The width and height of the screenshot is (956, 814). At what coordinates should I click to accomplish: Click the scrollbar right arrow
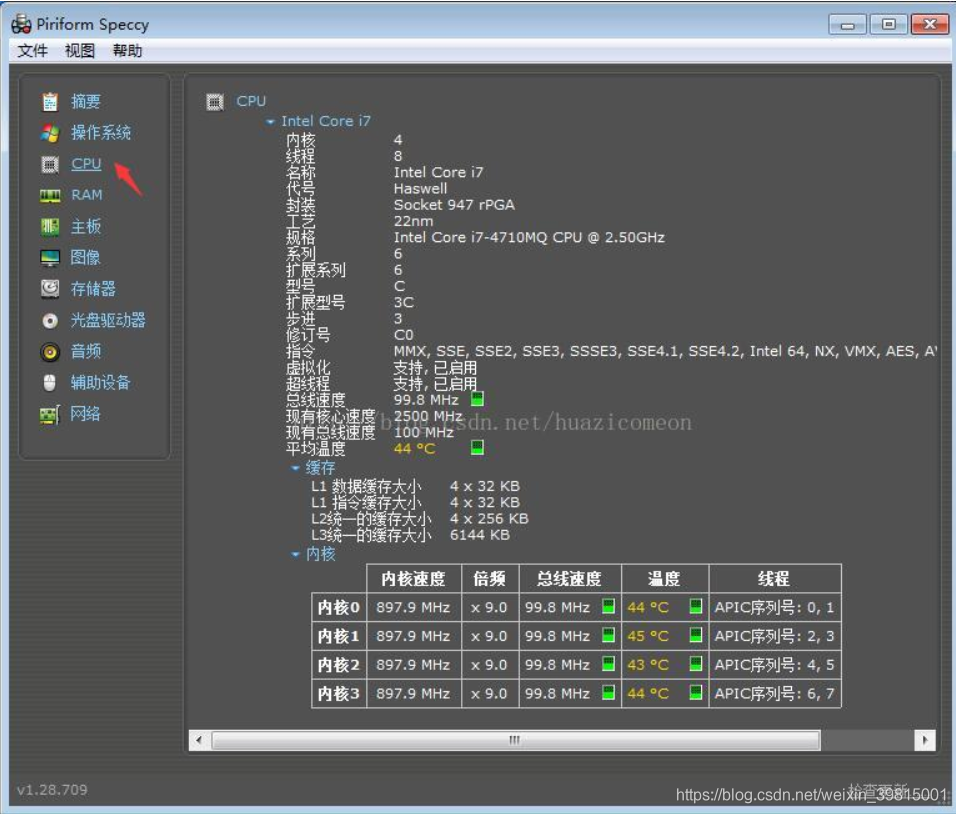[x=925, y=741]
